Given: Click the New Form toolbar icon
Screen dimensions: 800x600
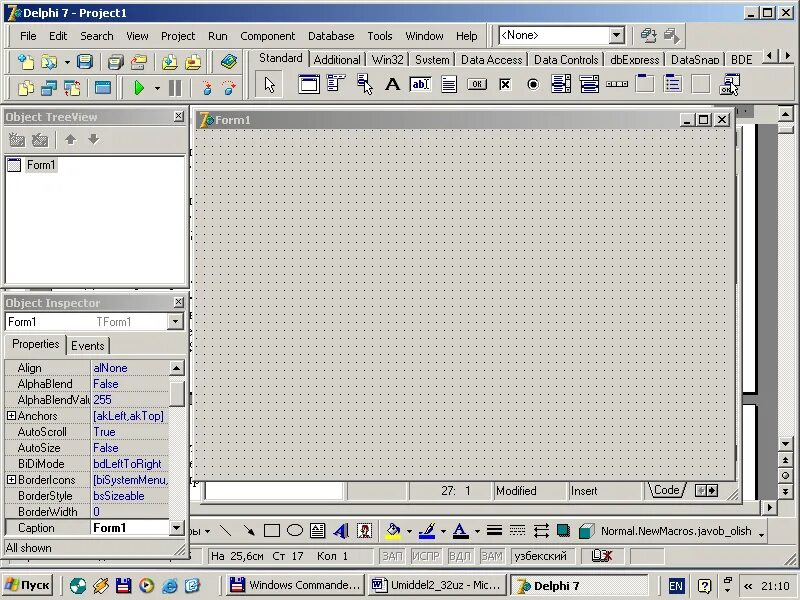Looking at the screenshot, I should point(103,88).
